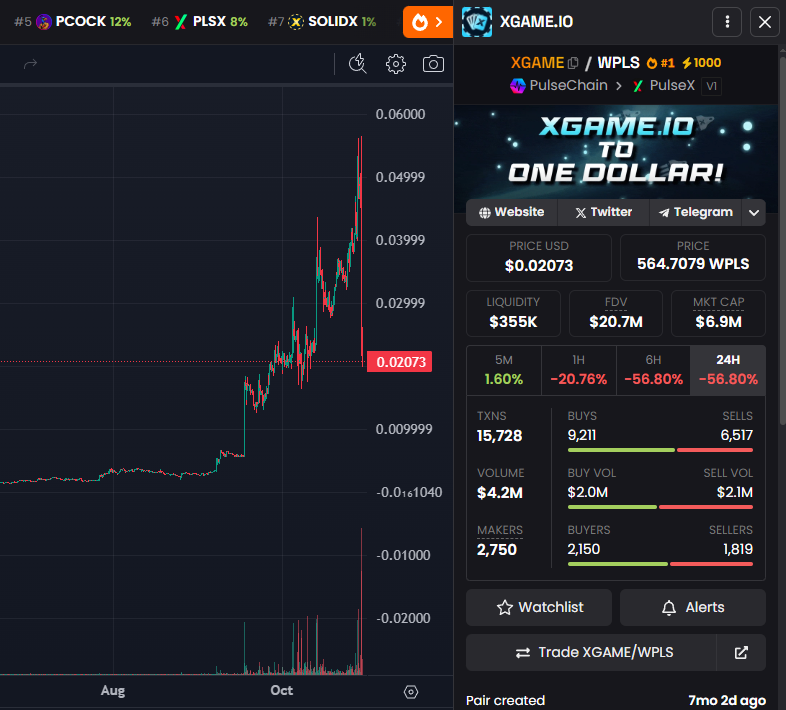786x710 pixels.
Task: Click the PulseChain network name
Action: point(568,86)
